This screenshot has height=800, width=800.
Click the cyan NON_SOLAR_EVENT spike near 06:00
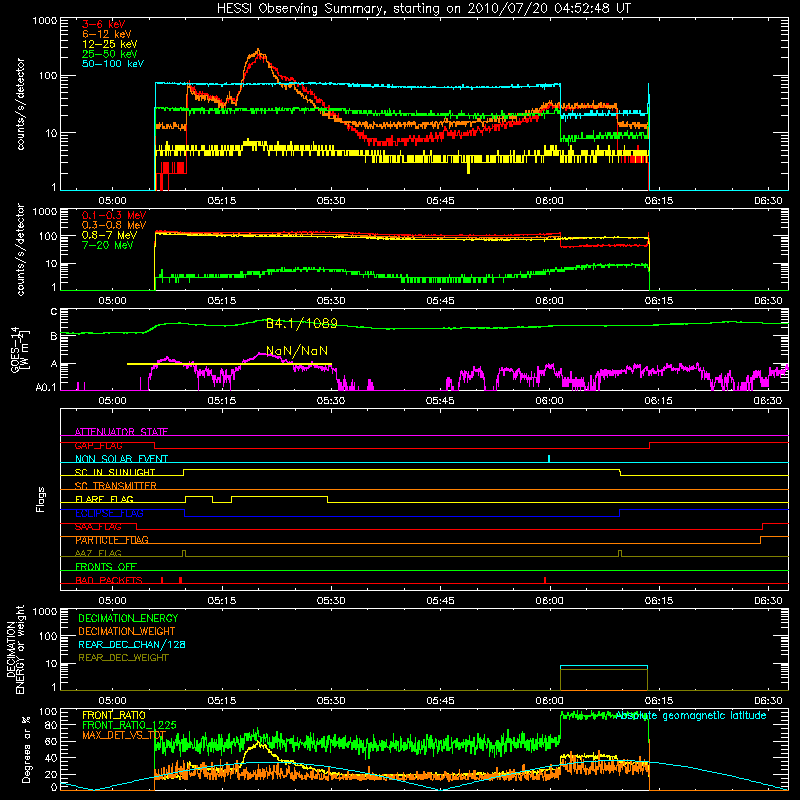[x=549, y=458]
